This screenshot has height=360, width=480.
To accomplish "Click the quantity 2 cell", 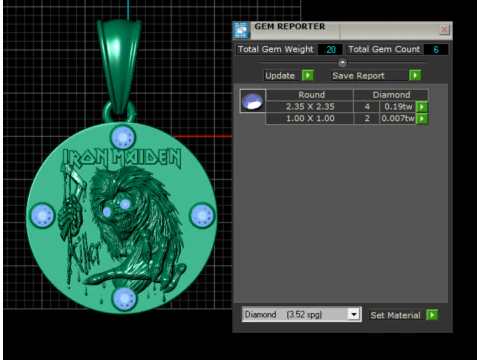I will coord(367,118).
